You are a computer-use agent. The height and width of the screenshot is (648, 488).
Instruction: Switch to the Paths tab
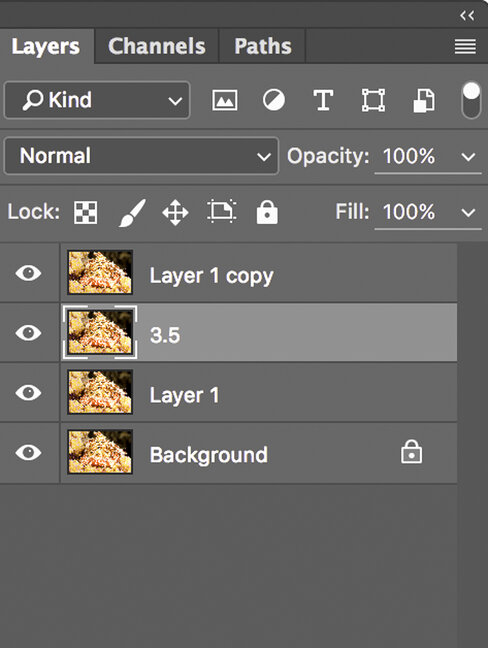click(x=263, y=46)
